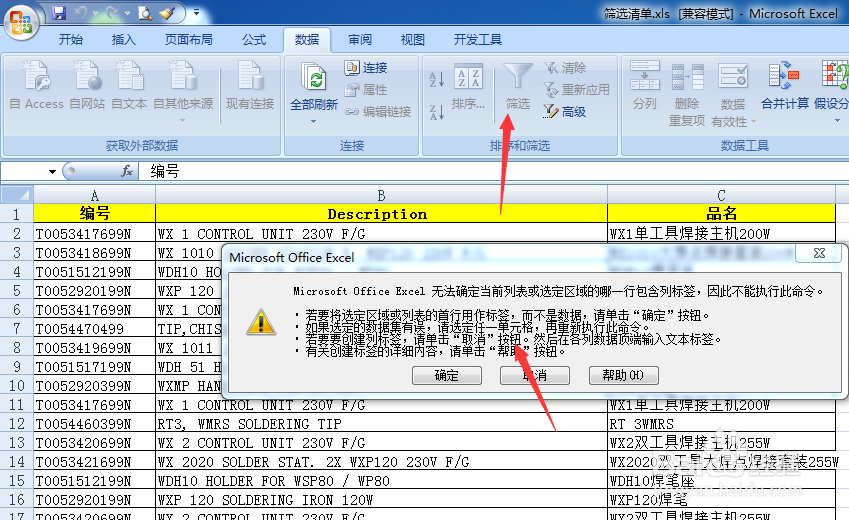Image resolution: width=849 pixels, height=520 pixels.
Task: Sort descending with the Z-A icon
Action: point(436,112)
